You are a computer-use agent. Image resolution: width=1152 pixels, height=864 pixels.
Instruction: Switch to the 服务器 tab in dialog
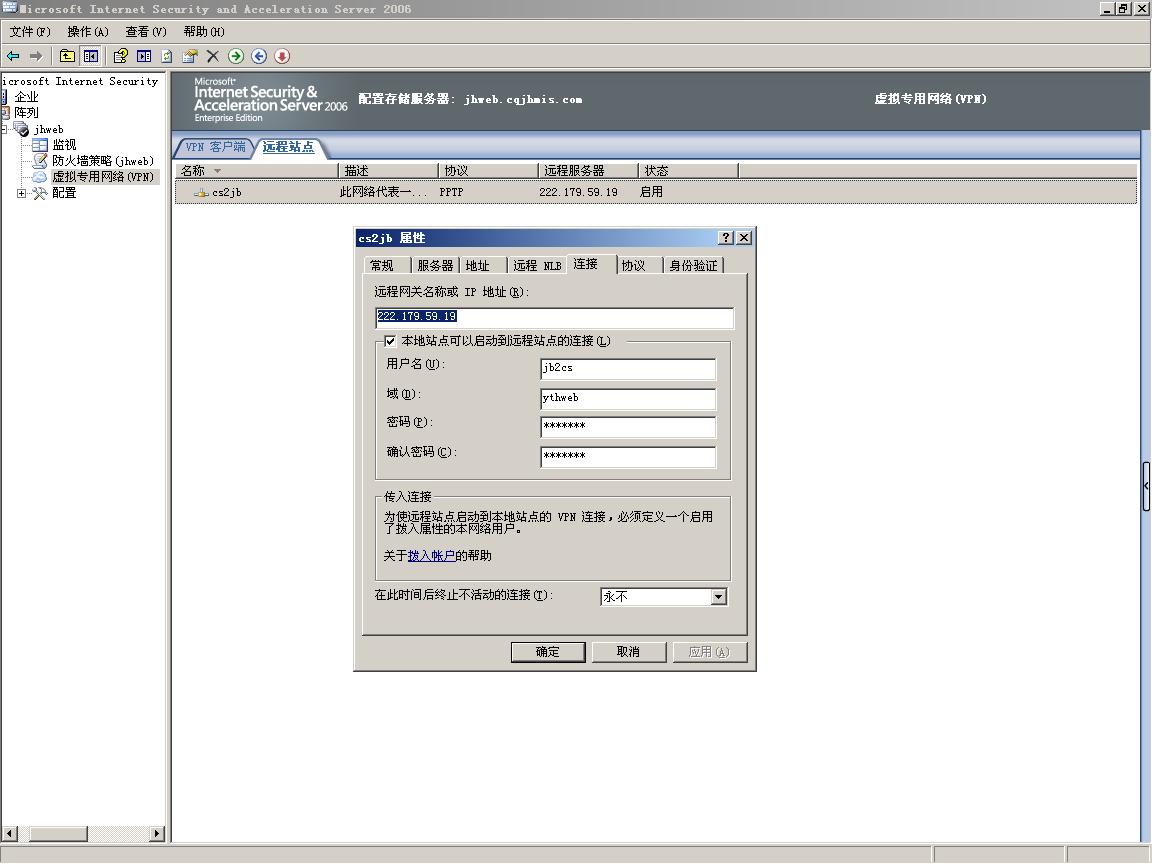[435, 265]
